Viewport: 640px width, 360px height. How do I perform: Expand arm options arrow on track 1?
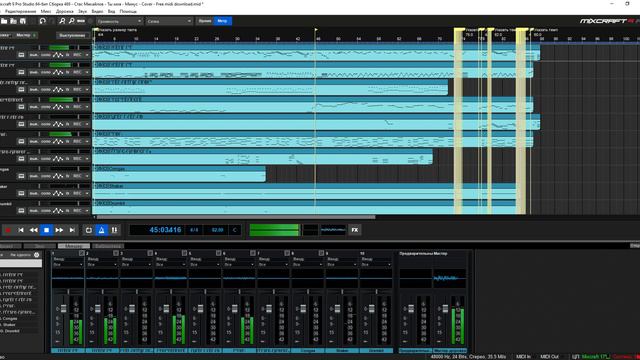[87, 55]
